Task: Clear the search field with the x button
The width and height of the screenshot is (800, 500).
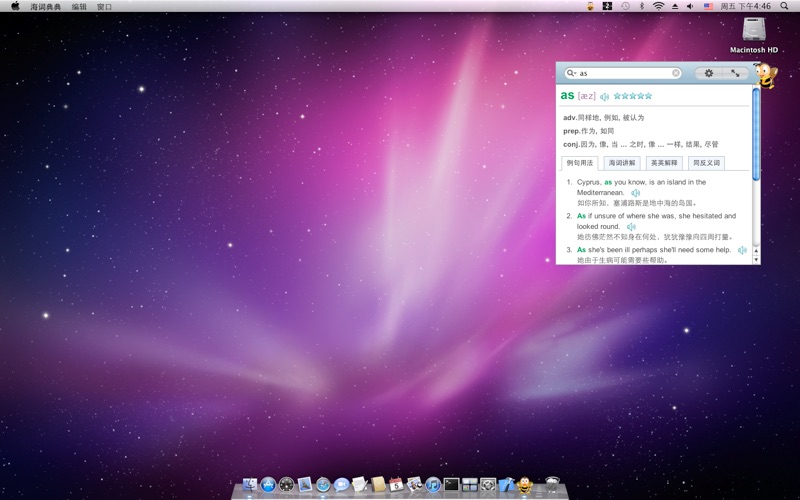Action: pyautogui.click(x=676, y=73)
